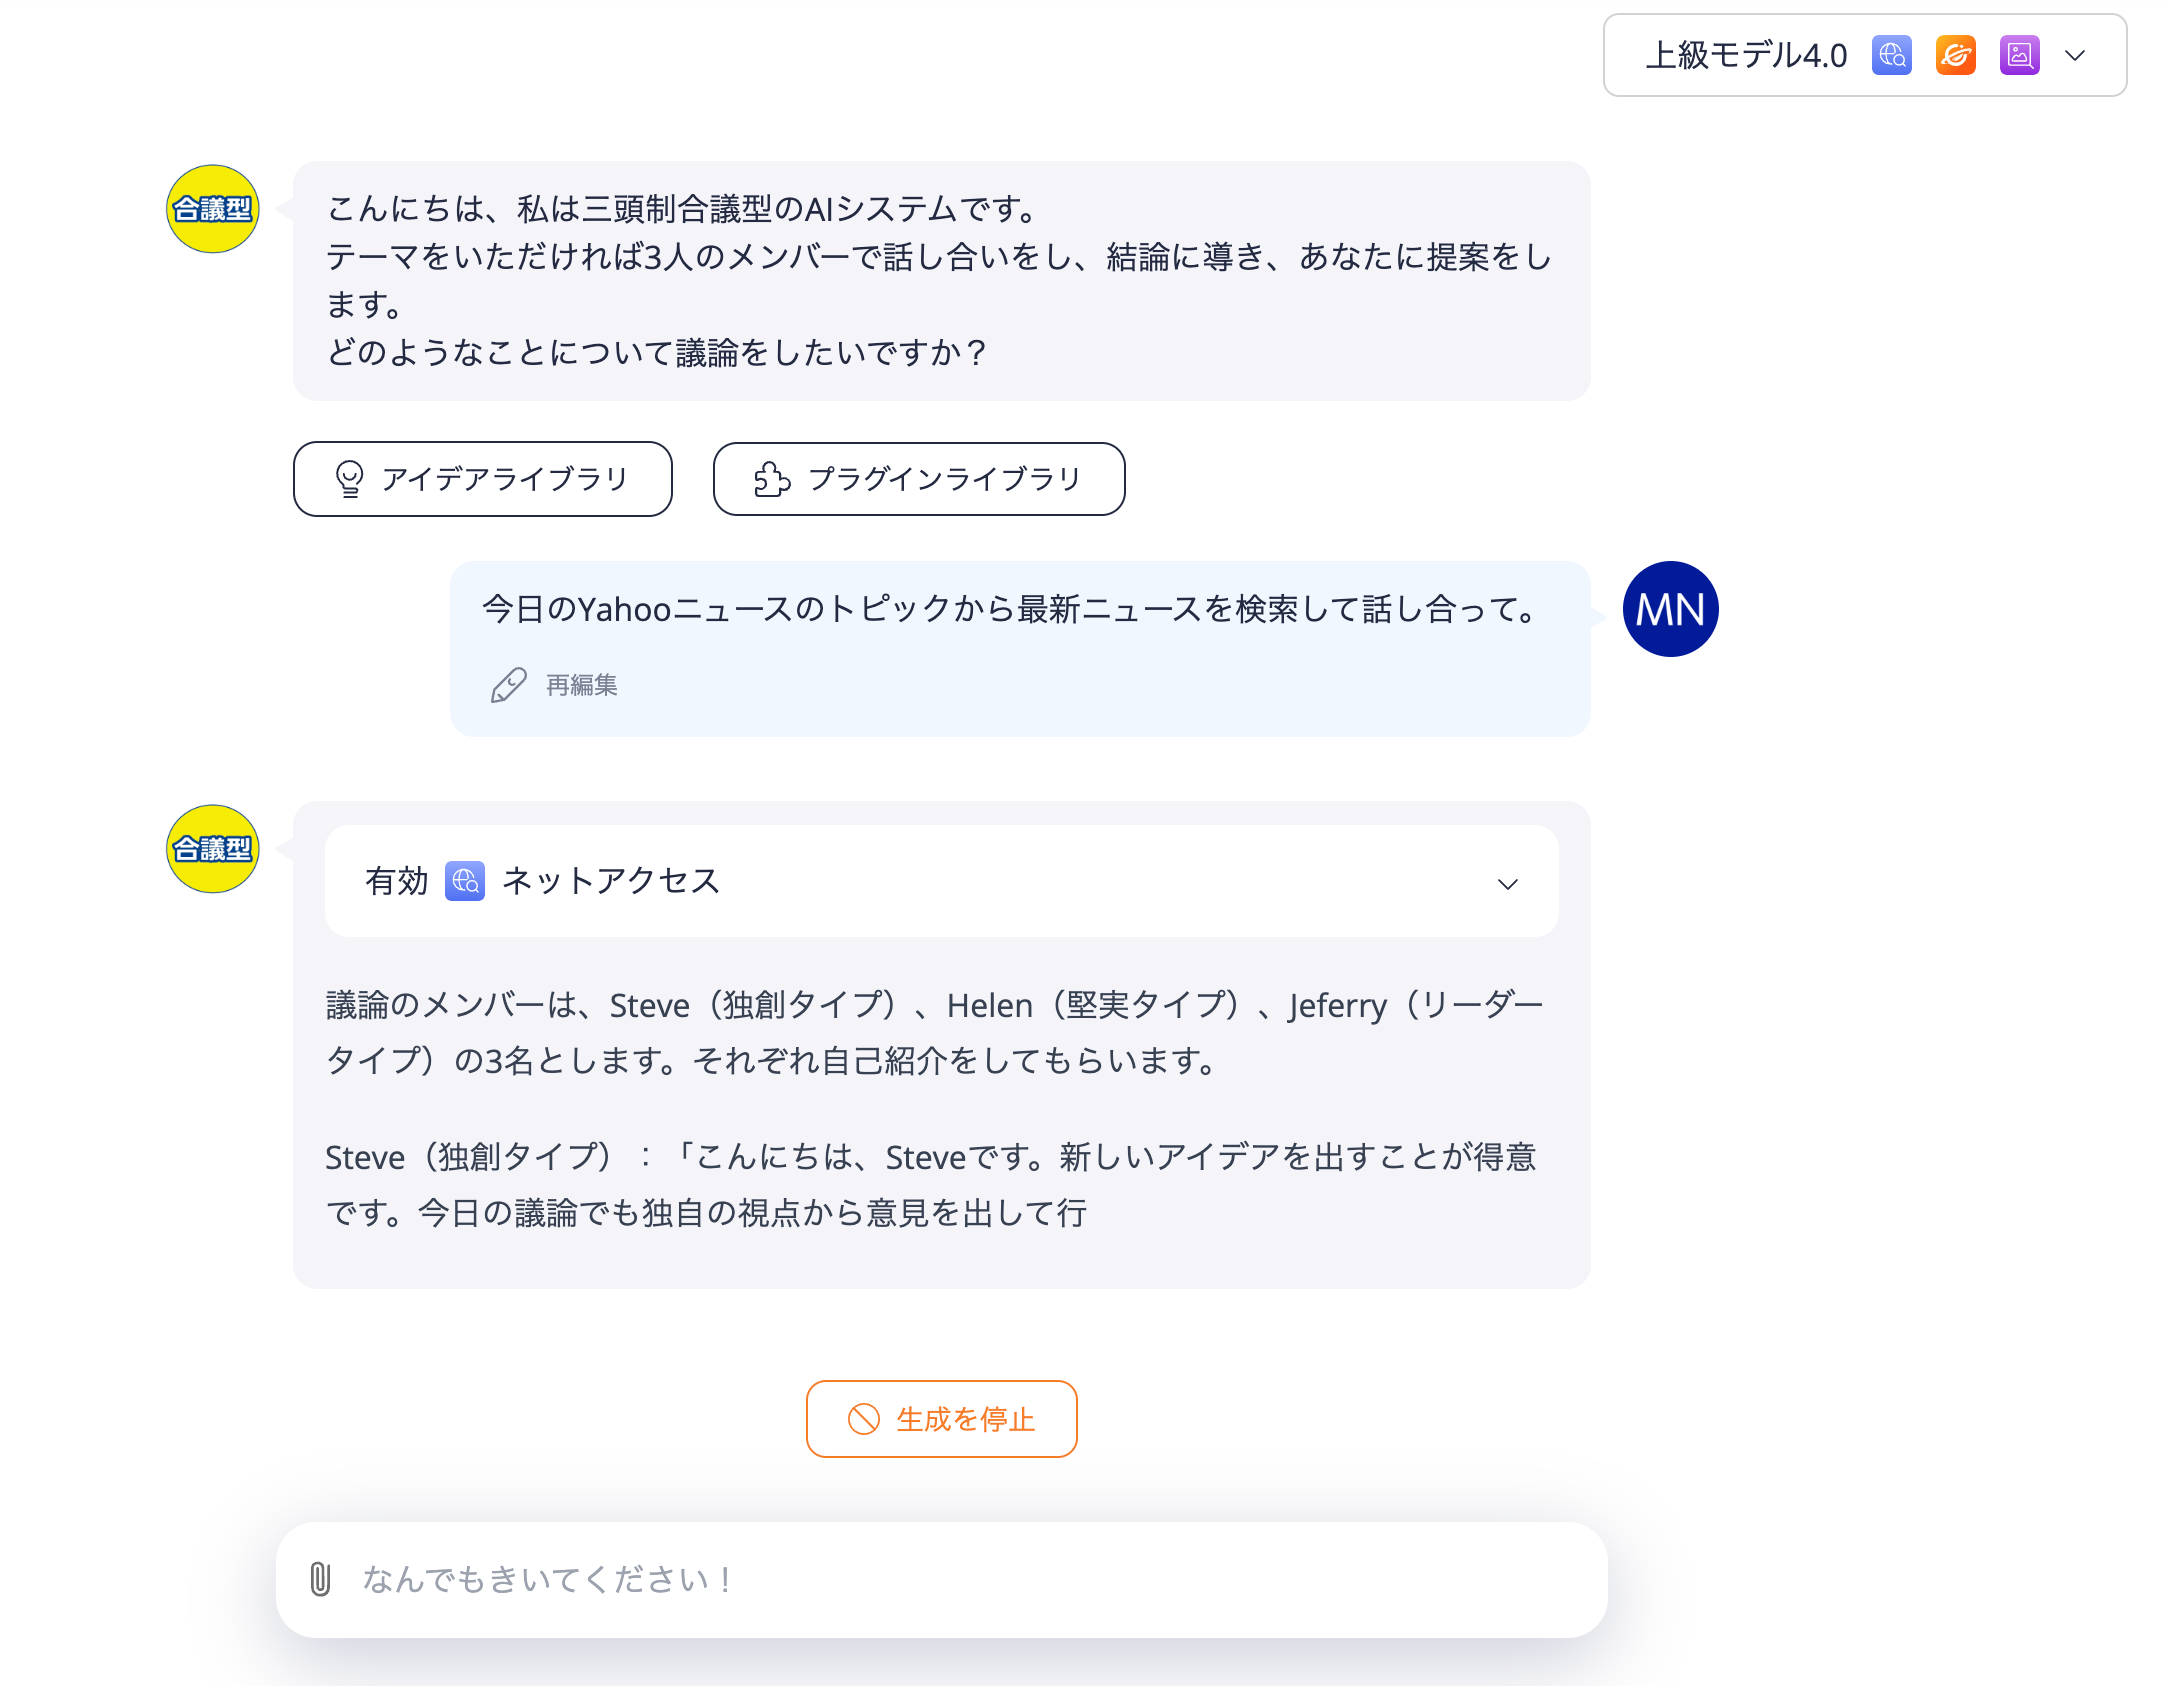Collapse the ネットアクセス panel chevron
2164x1686 pixels.
(x=1508, y=883)
